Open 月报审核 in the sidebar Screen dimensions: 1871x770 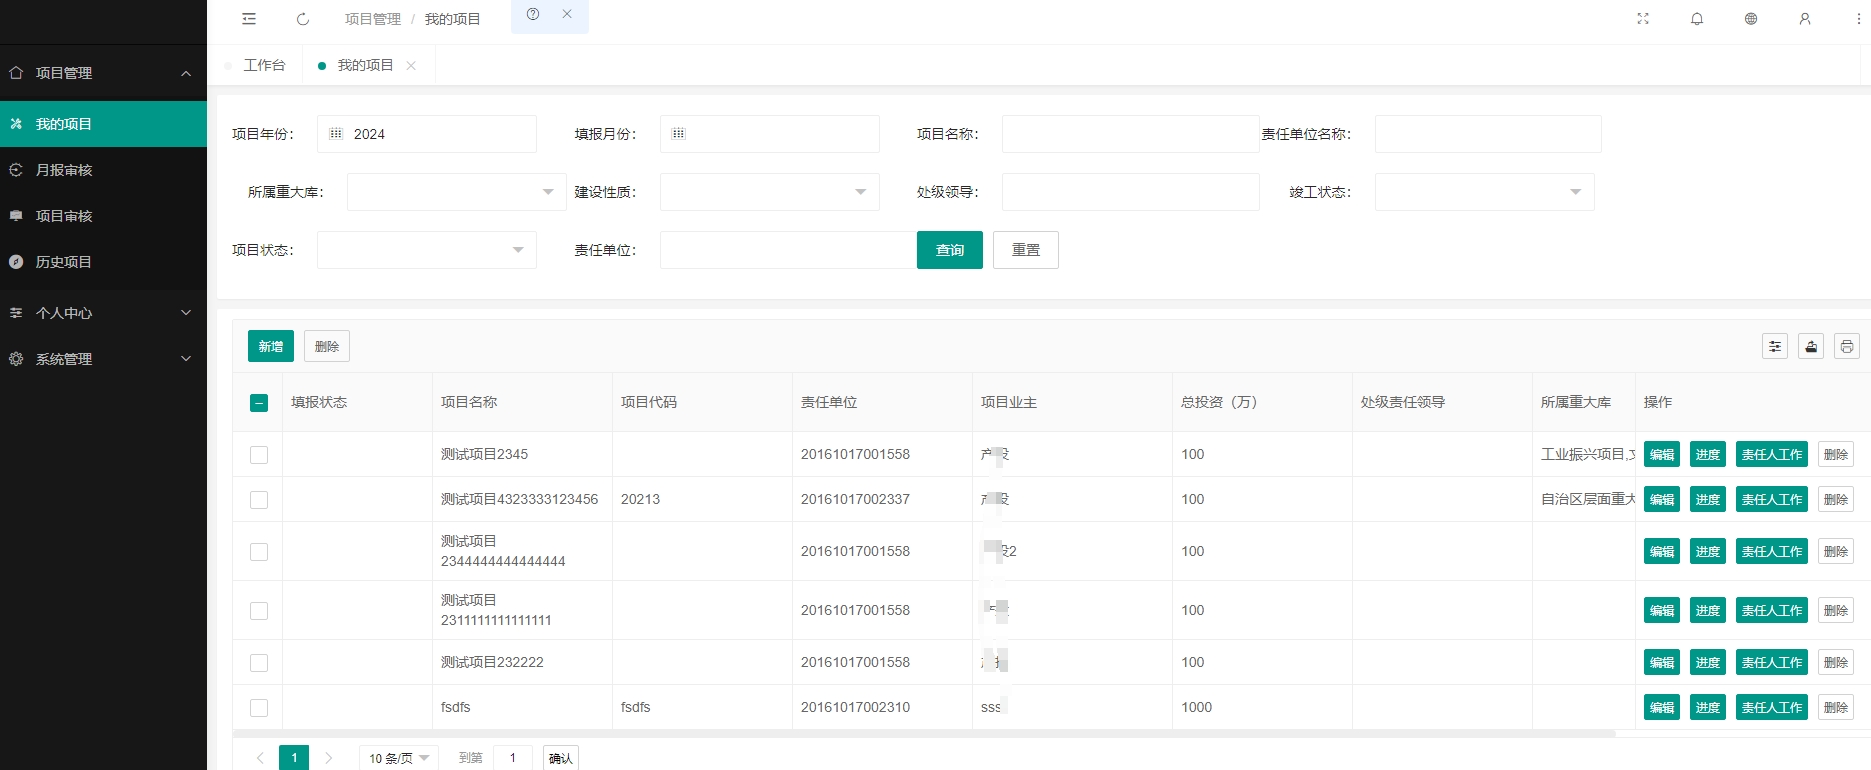103,170
